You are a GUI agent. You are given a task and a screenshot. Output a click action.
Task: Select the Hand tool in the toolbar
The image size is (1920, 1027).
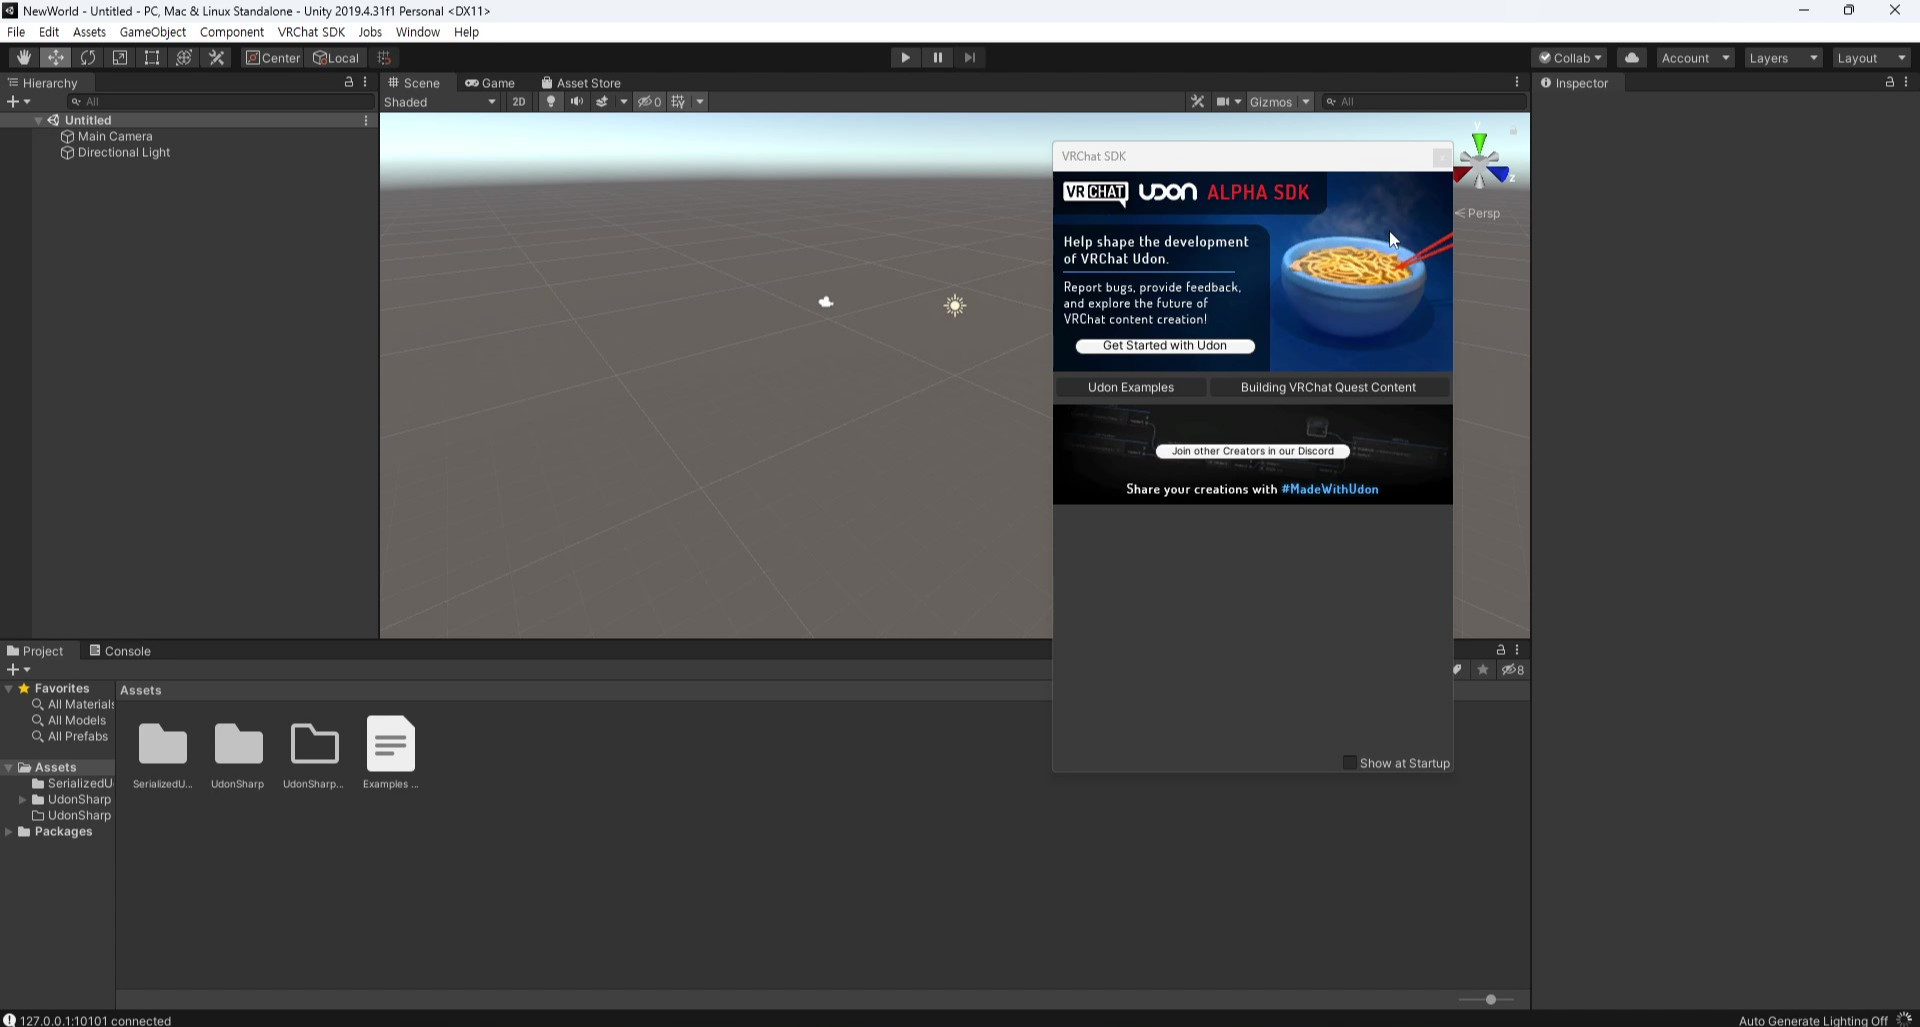click(x=24, y=58)
